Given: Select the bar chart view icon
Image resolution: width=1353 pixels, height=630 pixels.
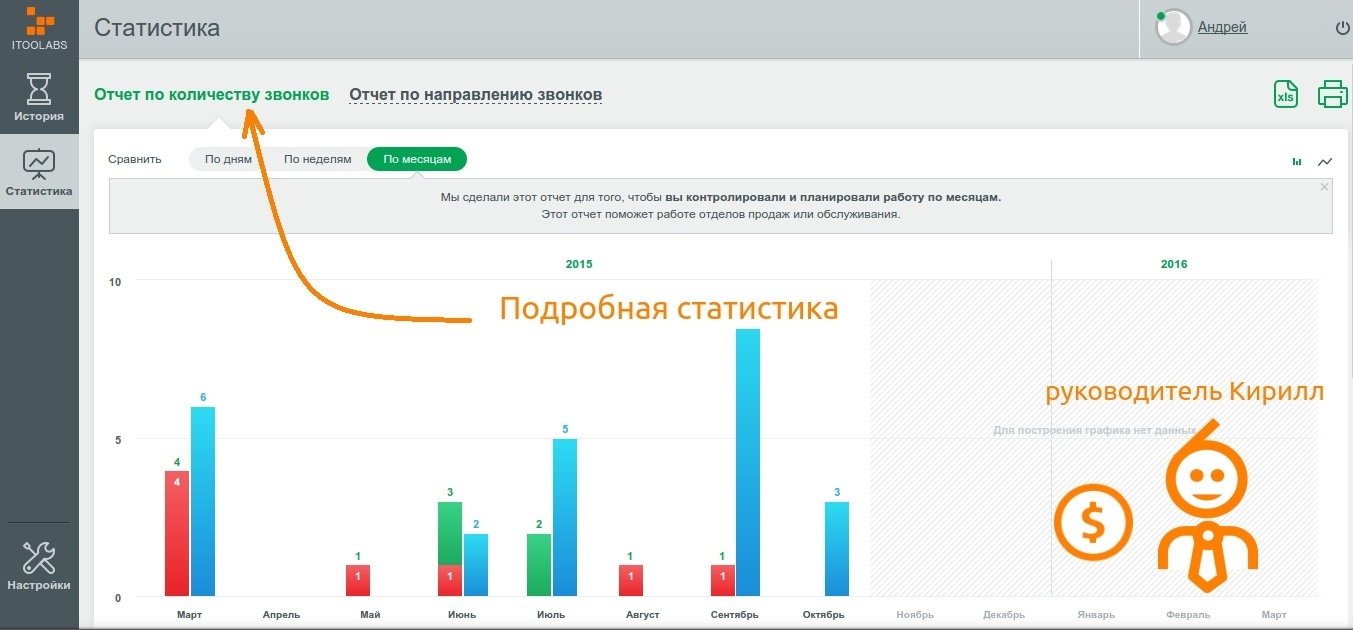Looking at the screenshot, I should 1296,160.
